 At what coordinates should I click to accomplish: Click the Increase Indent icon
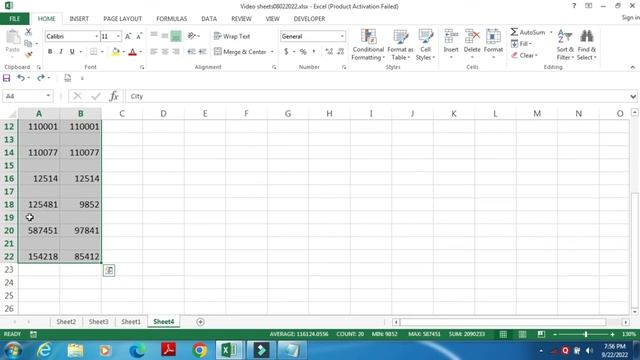[202, 51]
